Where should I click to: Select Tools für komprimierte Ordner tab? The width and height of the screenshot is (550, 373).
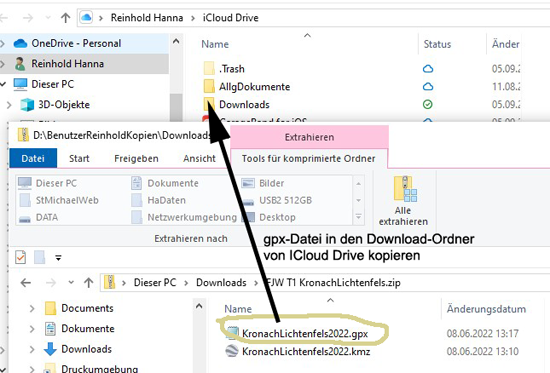309,159
